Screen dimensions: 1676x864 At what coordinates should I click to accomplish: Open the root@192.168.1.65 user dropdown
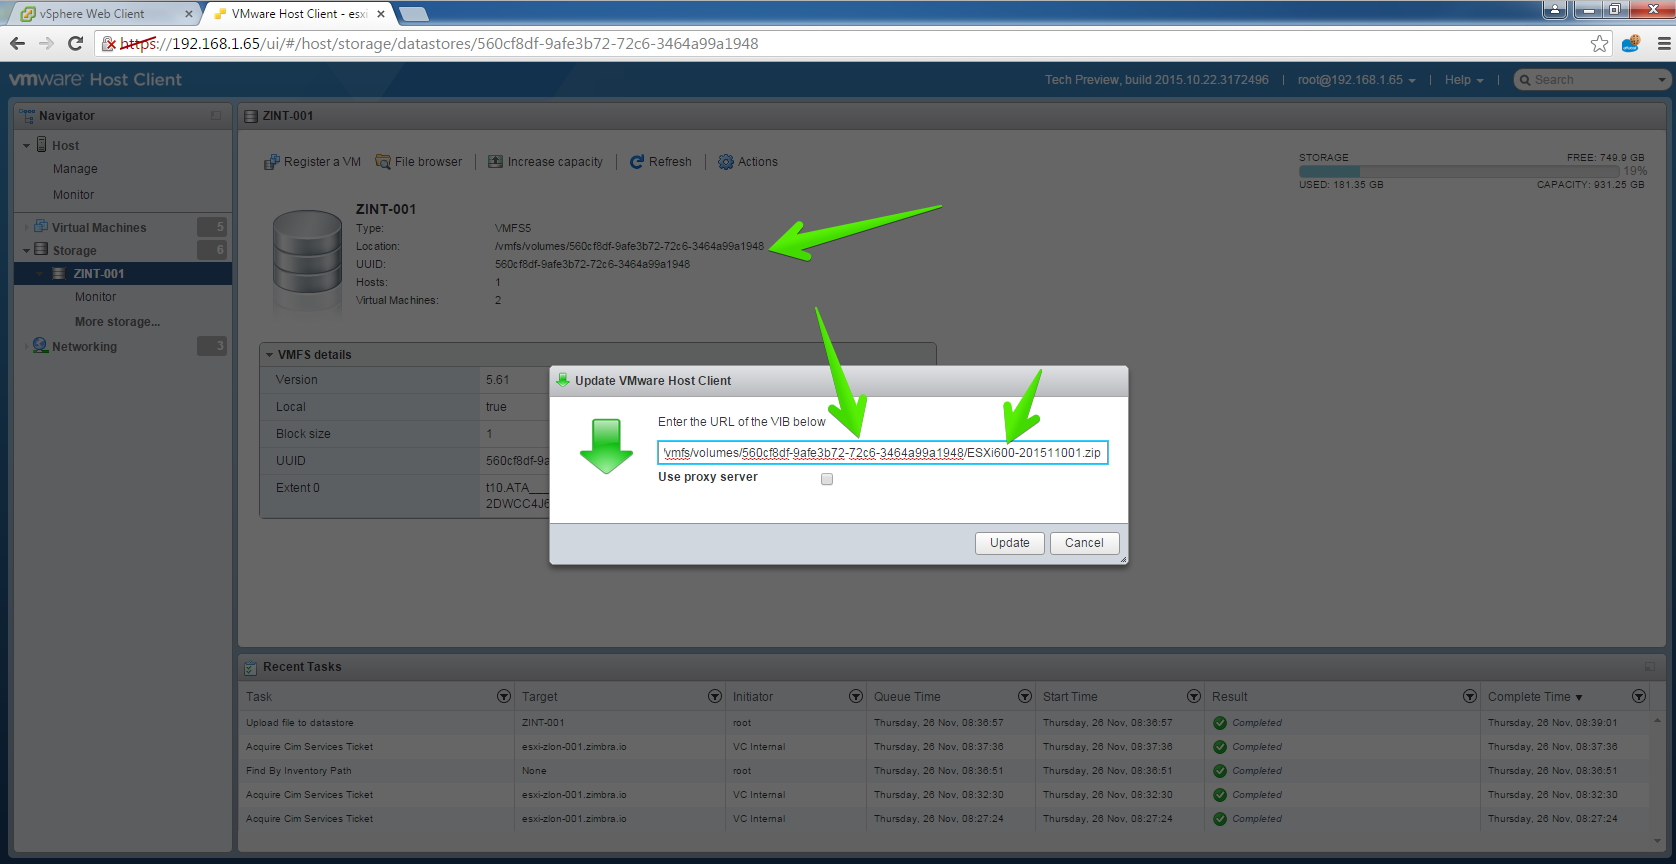[x=1356, y=80]
